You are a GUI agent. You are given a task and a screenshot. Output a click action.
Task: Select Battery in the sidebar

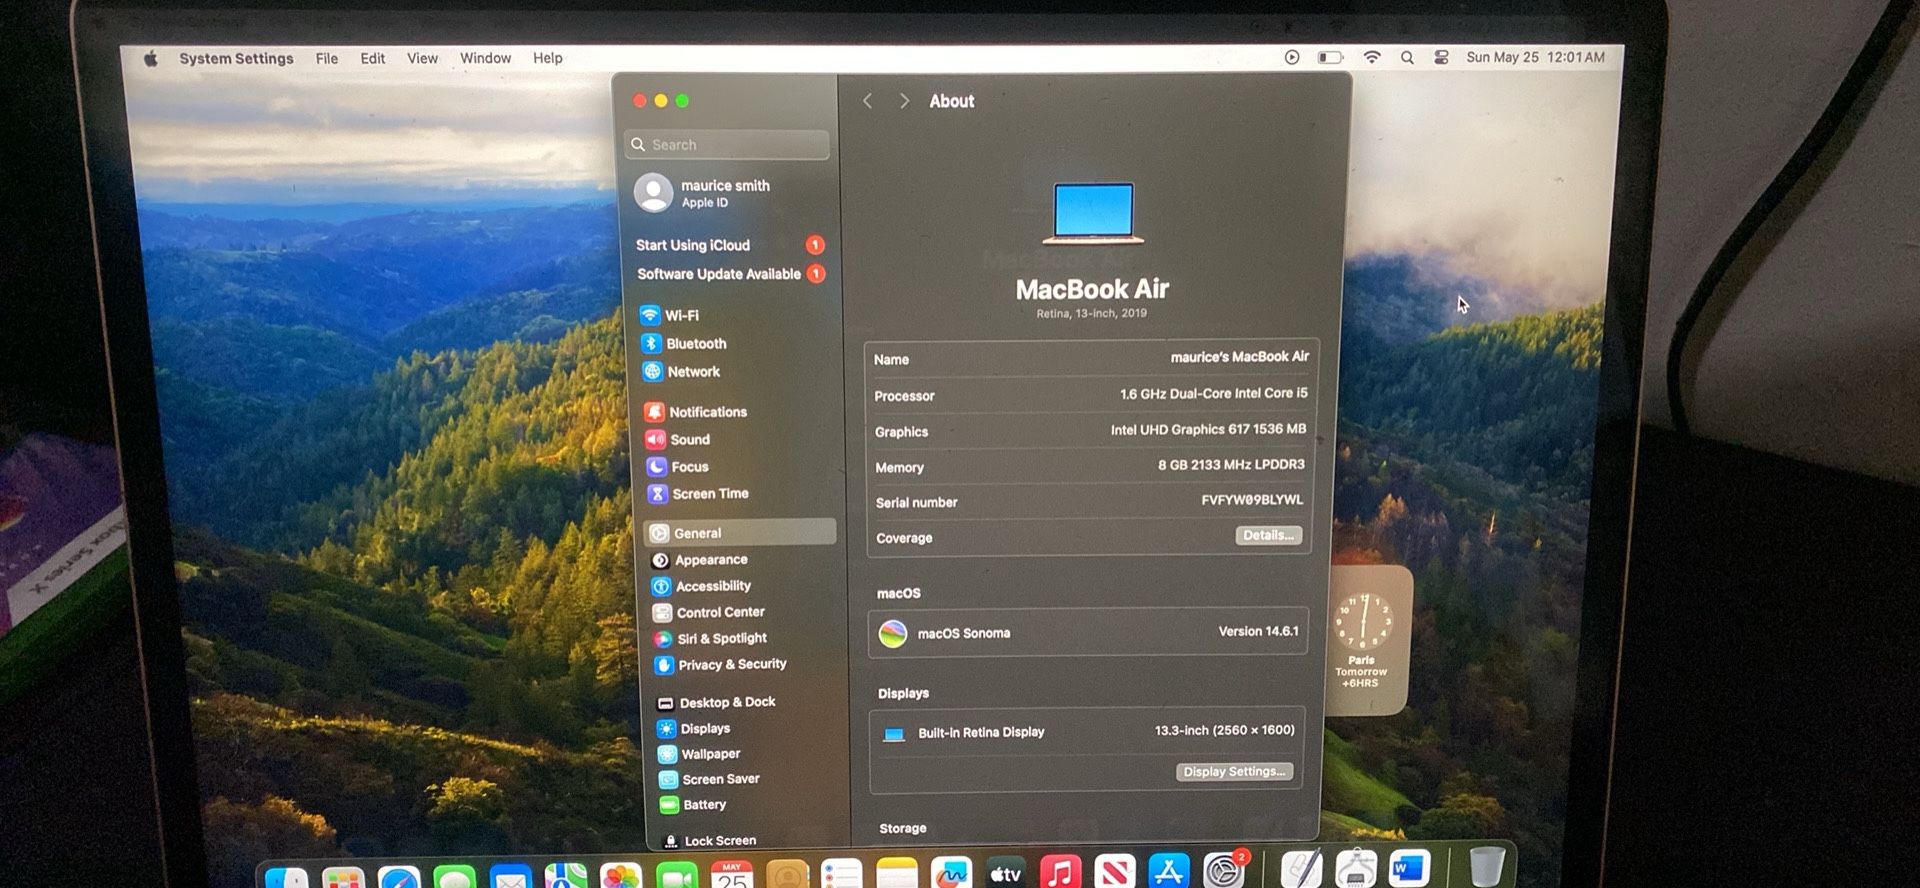[694, 804]
